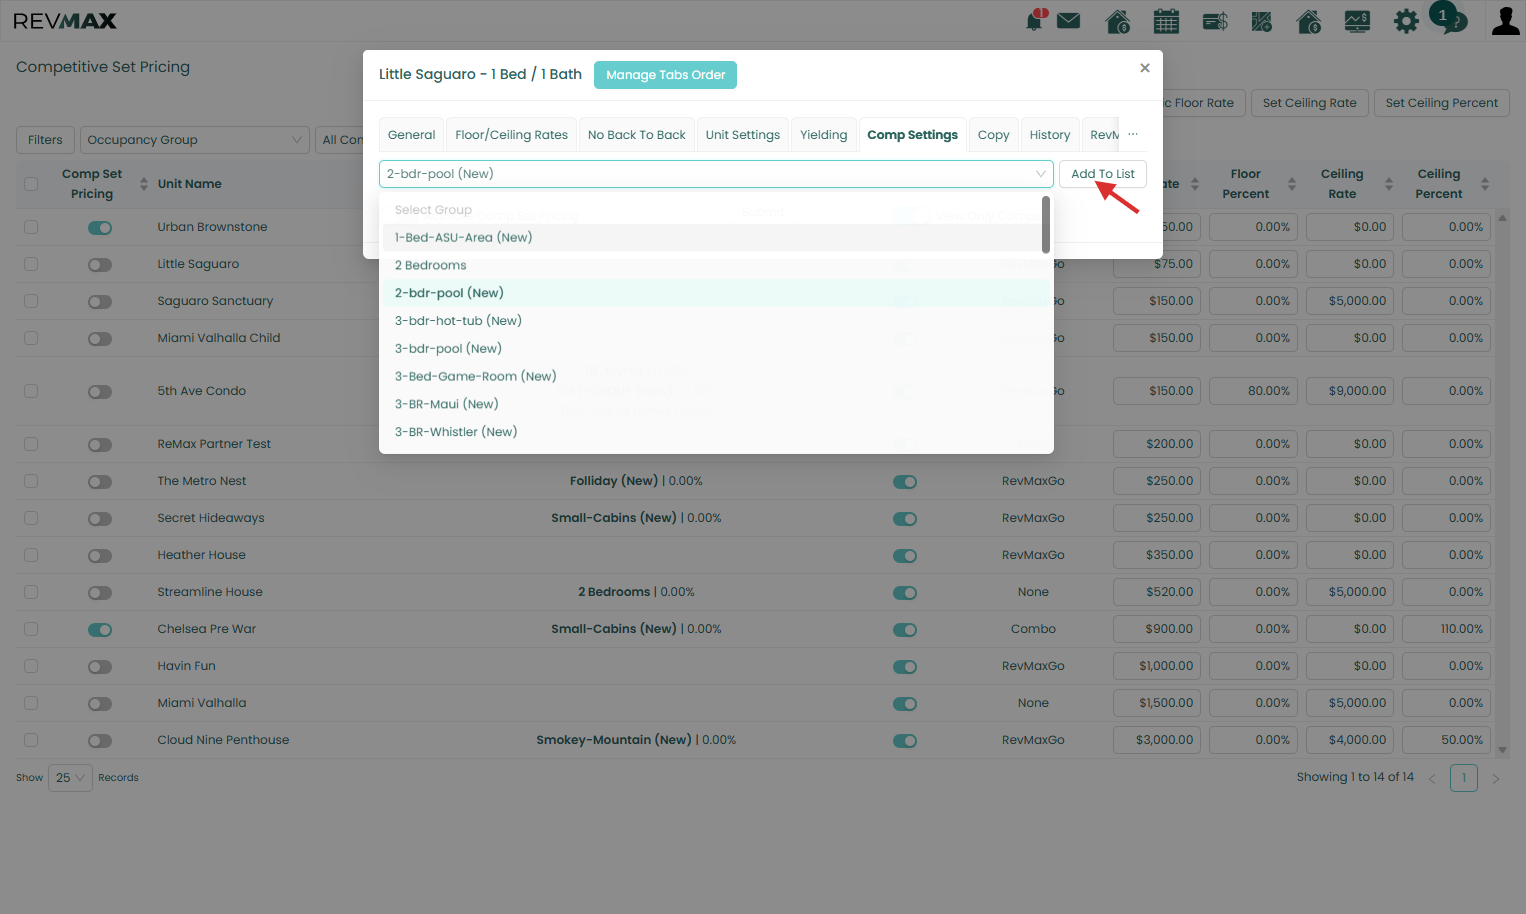Open house-dollar icon beside the calendar icon
The height and width of the screenshot is (914, 1526).
click(1118, 21)
